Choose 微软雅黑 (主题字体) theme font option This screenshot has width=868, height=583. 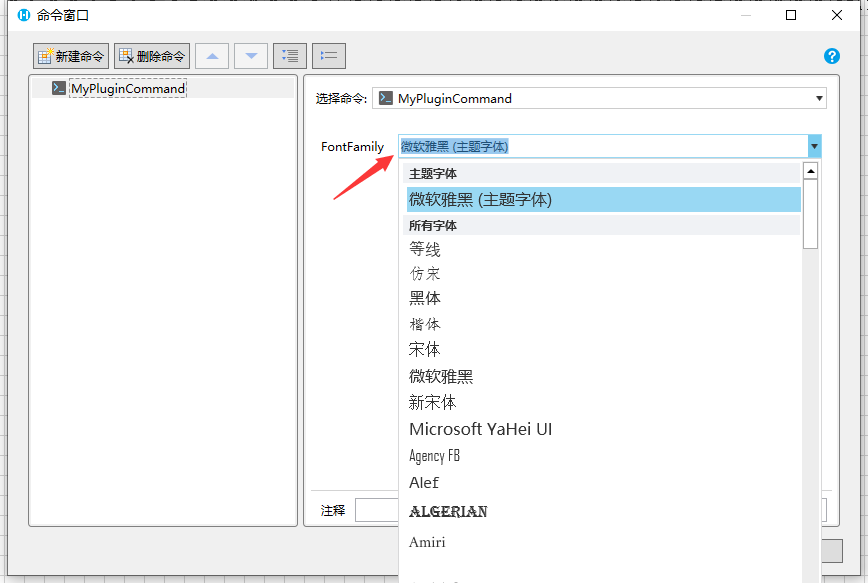coord(604,200)
